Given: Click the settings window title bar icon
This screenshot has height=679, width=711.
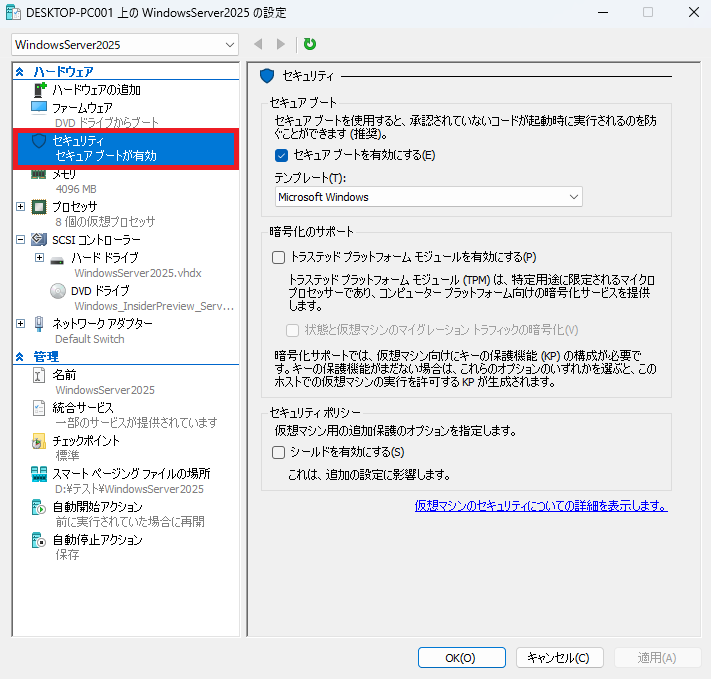Looking at the screenshot, I should [x=13, y=12].
